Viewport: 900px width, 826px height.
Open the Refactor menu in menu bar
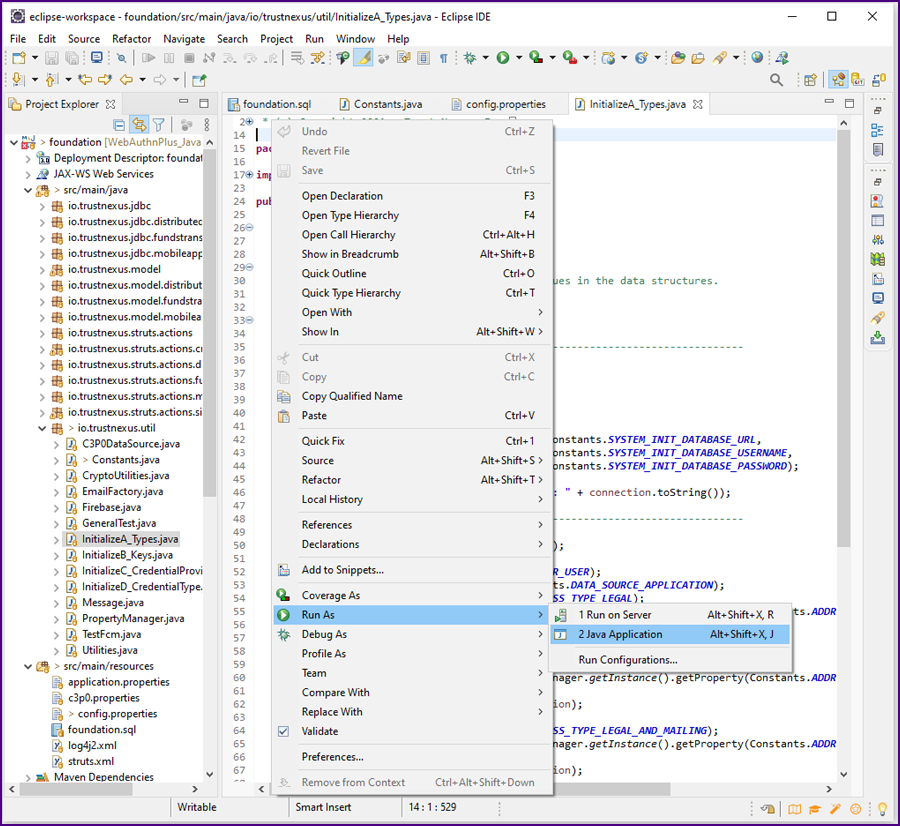pos(131,38)
